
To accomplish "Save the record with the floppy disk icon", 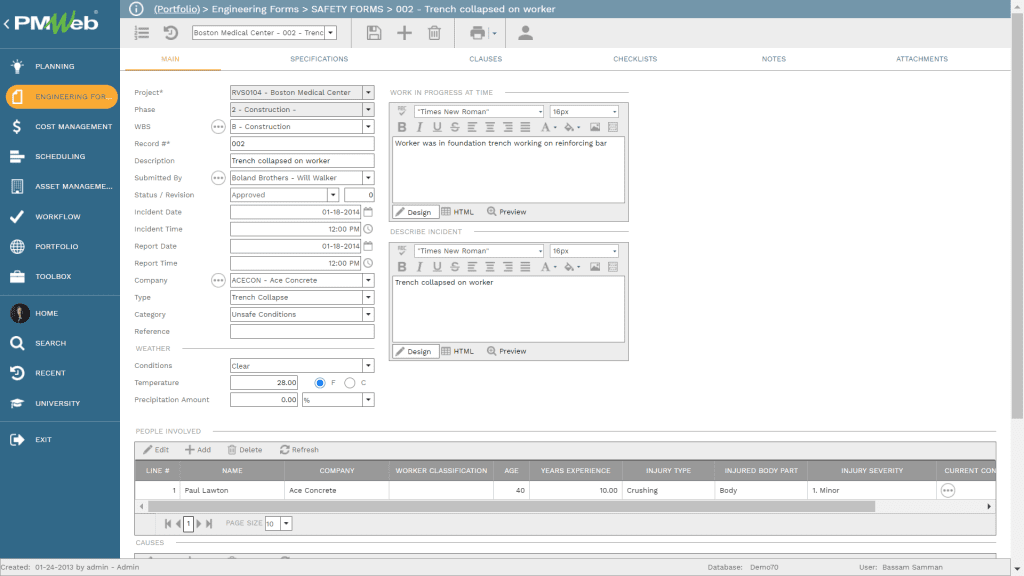I will point(374,33).
